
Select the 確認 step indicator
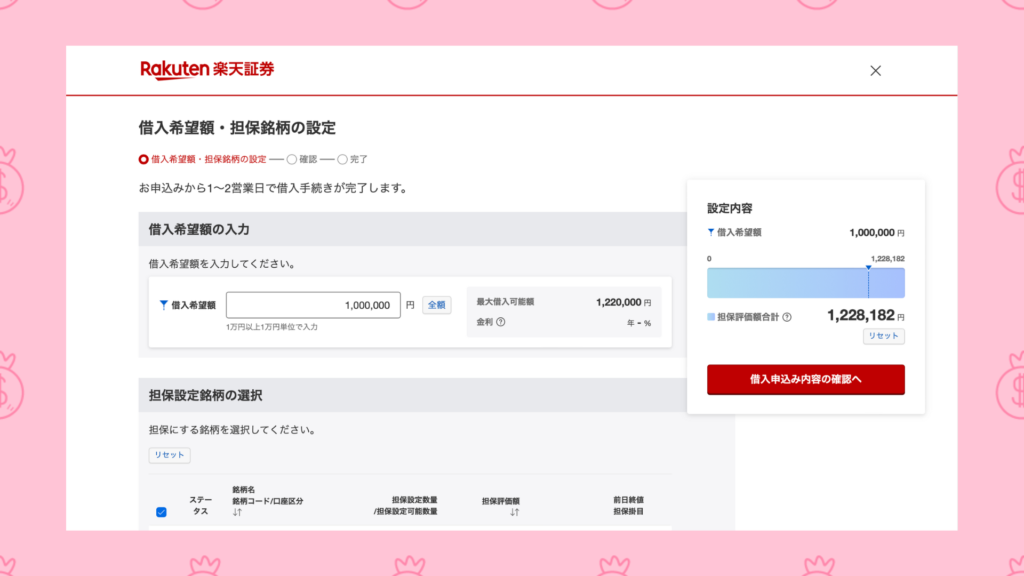(292, 159)
